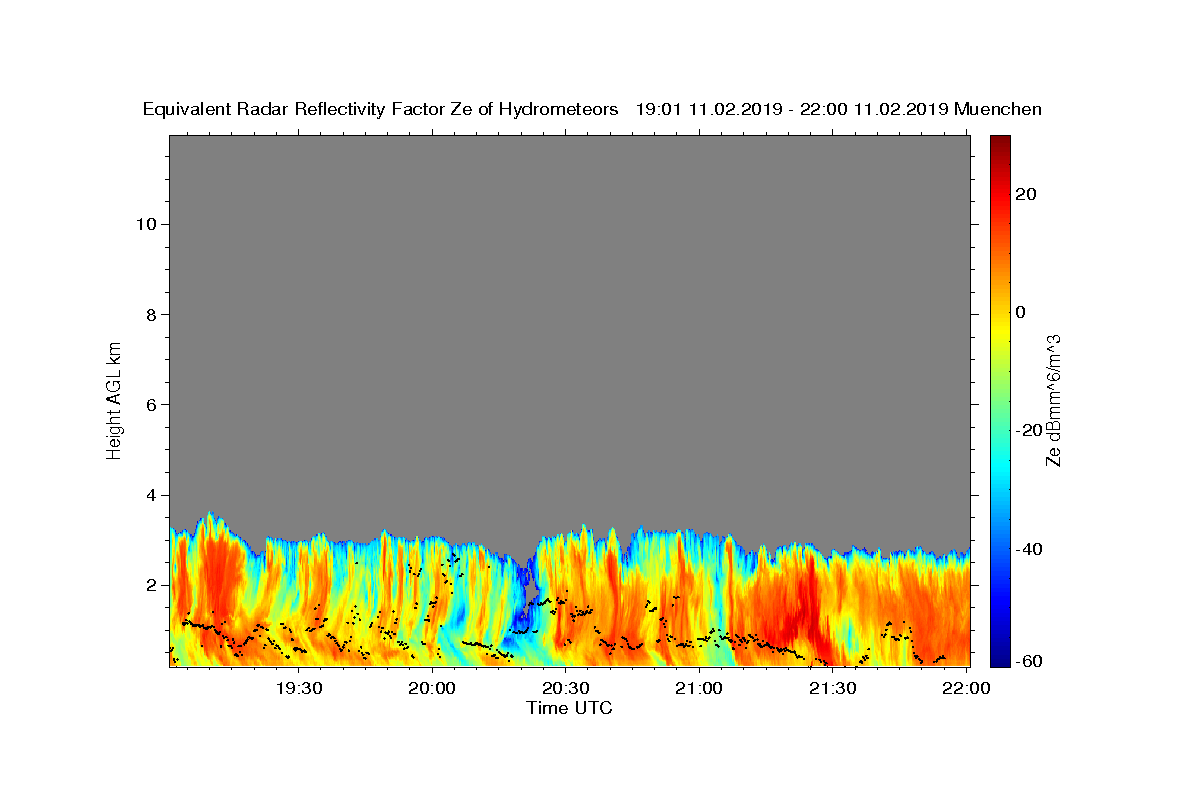Click the station name 'Muenchen' in the title

[x=998, y=110]
